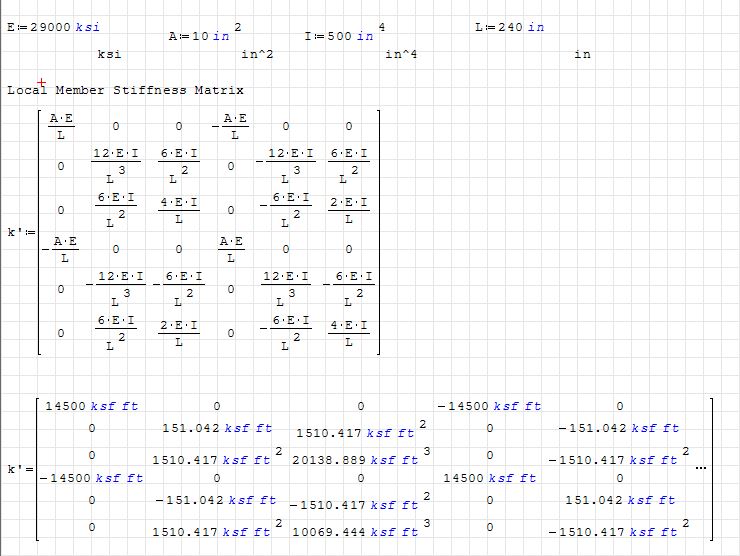This screenshot has width=740, height=556.
Task: Click the top-left 14500 ksf ft result entry
Action: click(92, 406)
